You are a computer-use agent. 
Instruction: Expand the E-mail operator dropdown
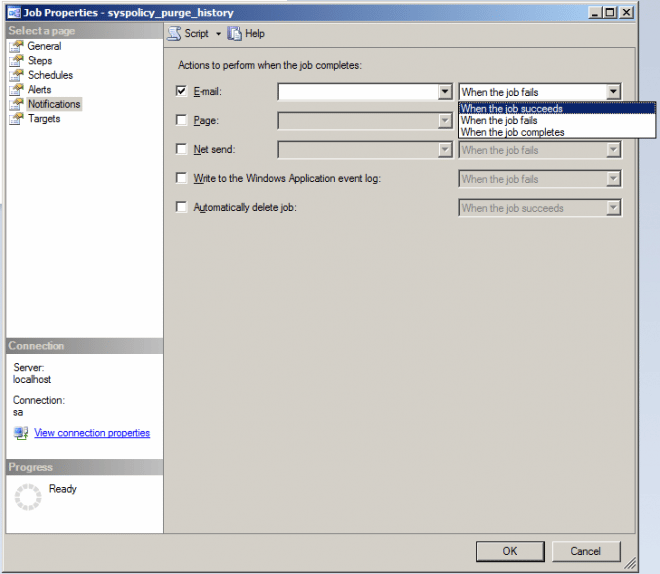tap(445, 92)
